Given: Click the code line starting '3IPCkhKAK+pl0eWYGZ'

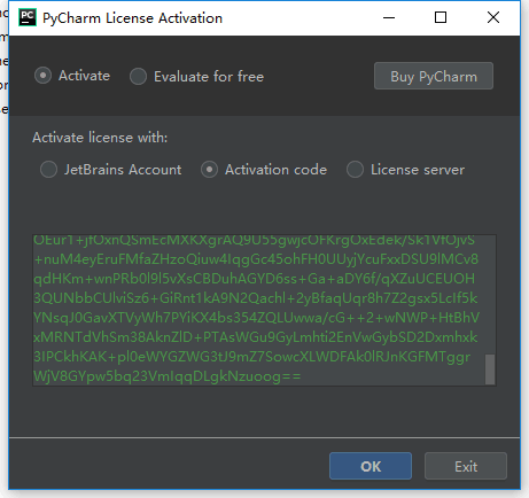Looking at the screenshot, I should 252,357.
